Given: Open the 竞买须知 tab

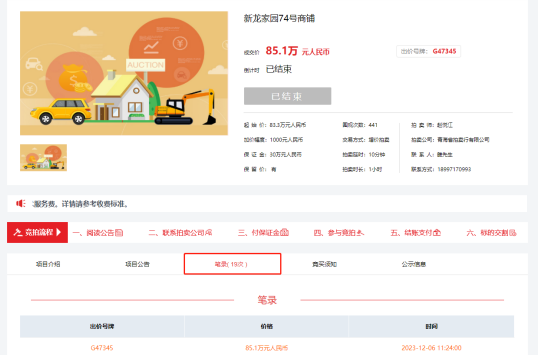Looking at the screenshot, I should click(324, 264).
